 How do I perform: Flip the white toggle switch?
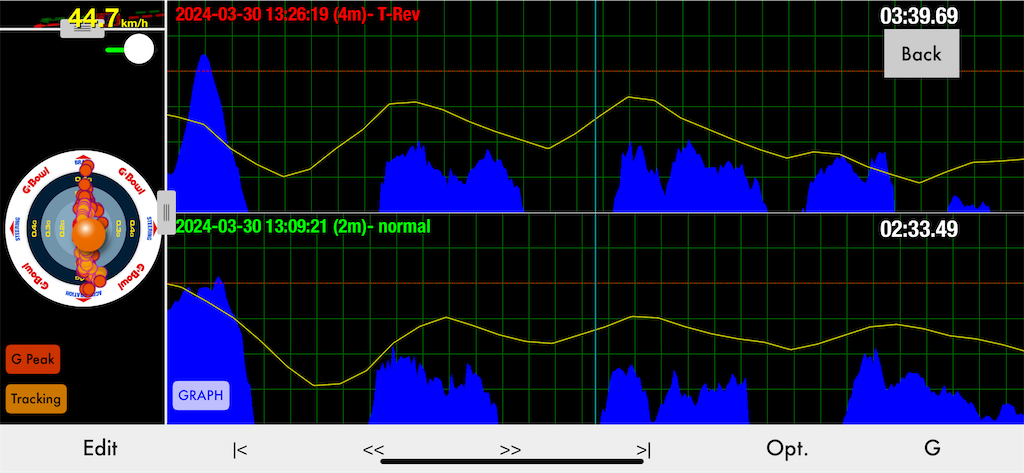tap(130, 49)
